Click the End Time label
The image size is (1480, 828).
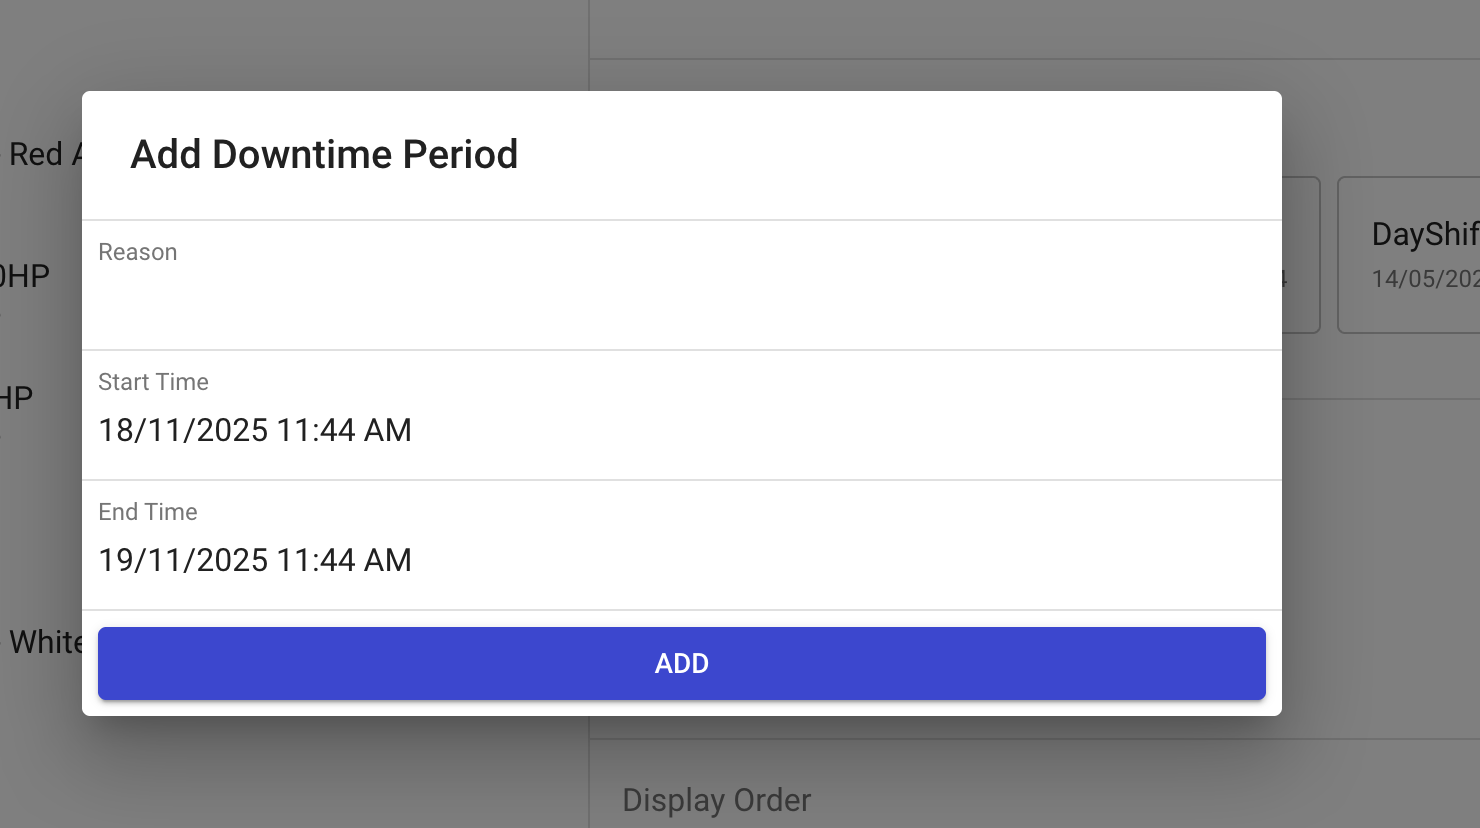148,512
